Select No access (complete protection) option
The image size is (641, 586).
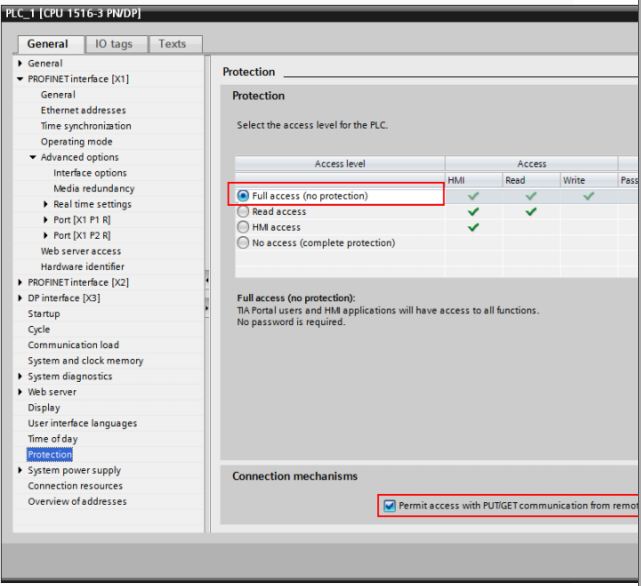click(243, 243)
